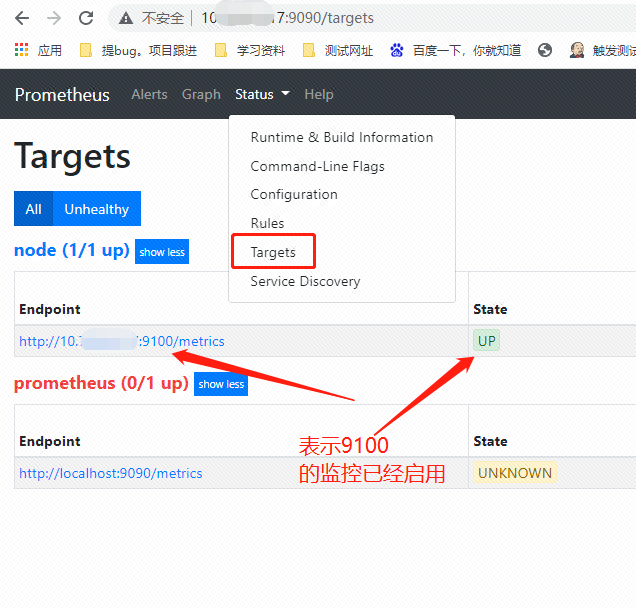Open the Baidu 百度一下 bookmark
The height and width of the screenshot is (608, 636).
pyautogui.click(x=455, y=51)
